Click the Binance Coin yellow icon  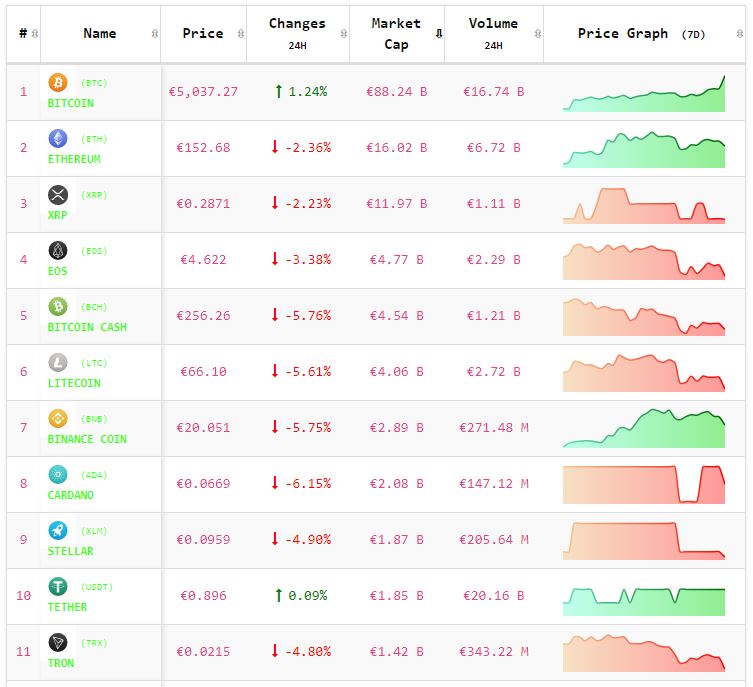click(58, 418)
